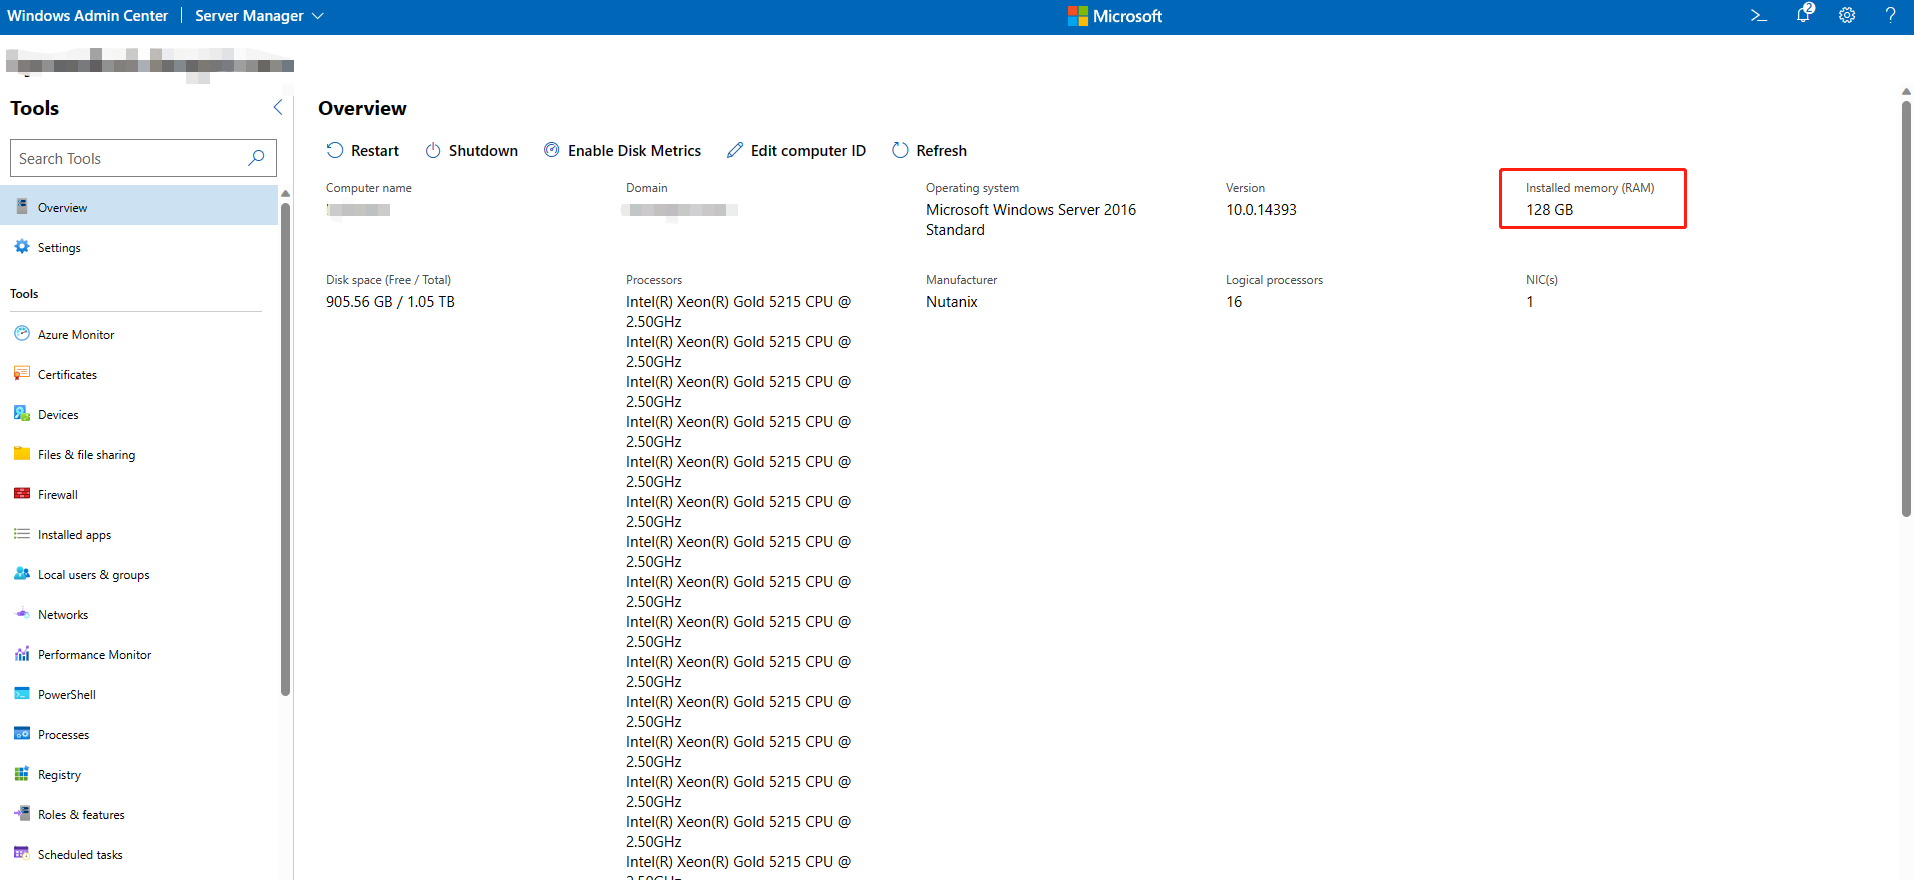Click the Microsoft logo in header

click(1115, 16)
